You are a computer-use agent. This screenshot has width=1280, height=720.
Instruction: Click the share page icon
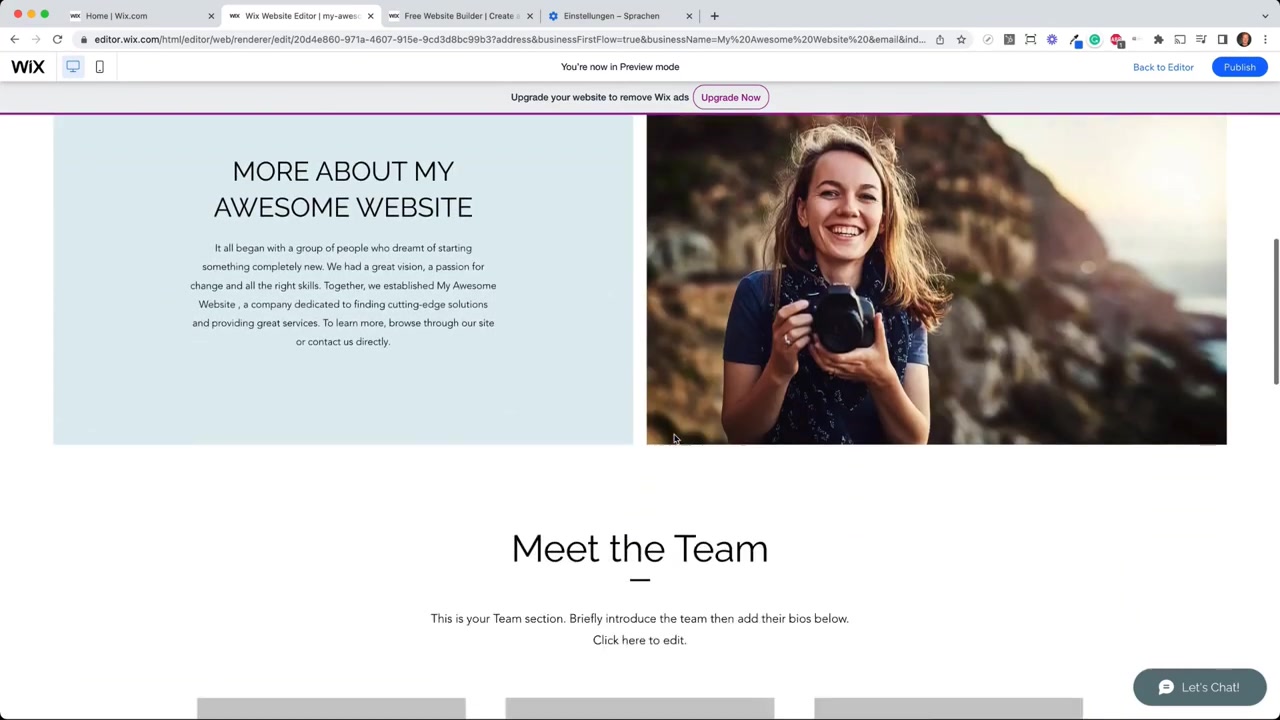[x=940, y=40]
